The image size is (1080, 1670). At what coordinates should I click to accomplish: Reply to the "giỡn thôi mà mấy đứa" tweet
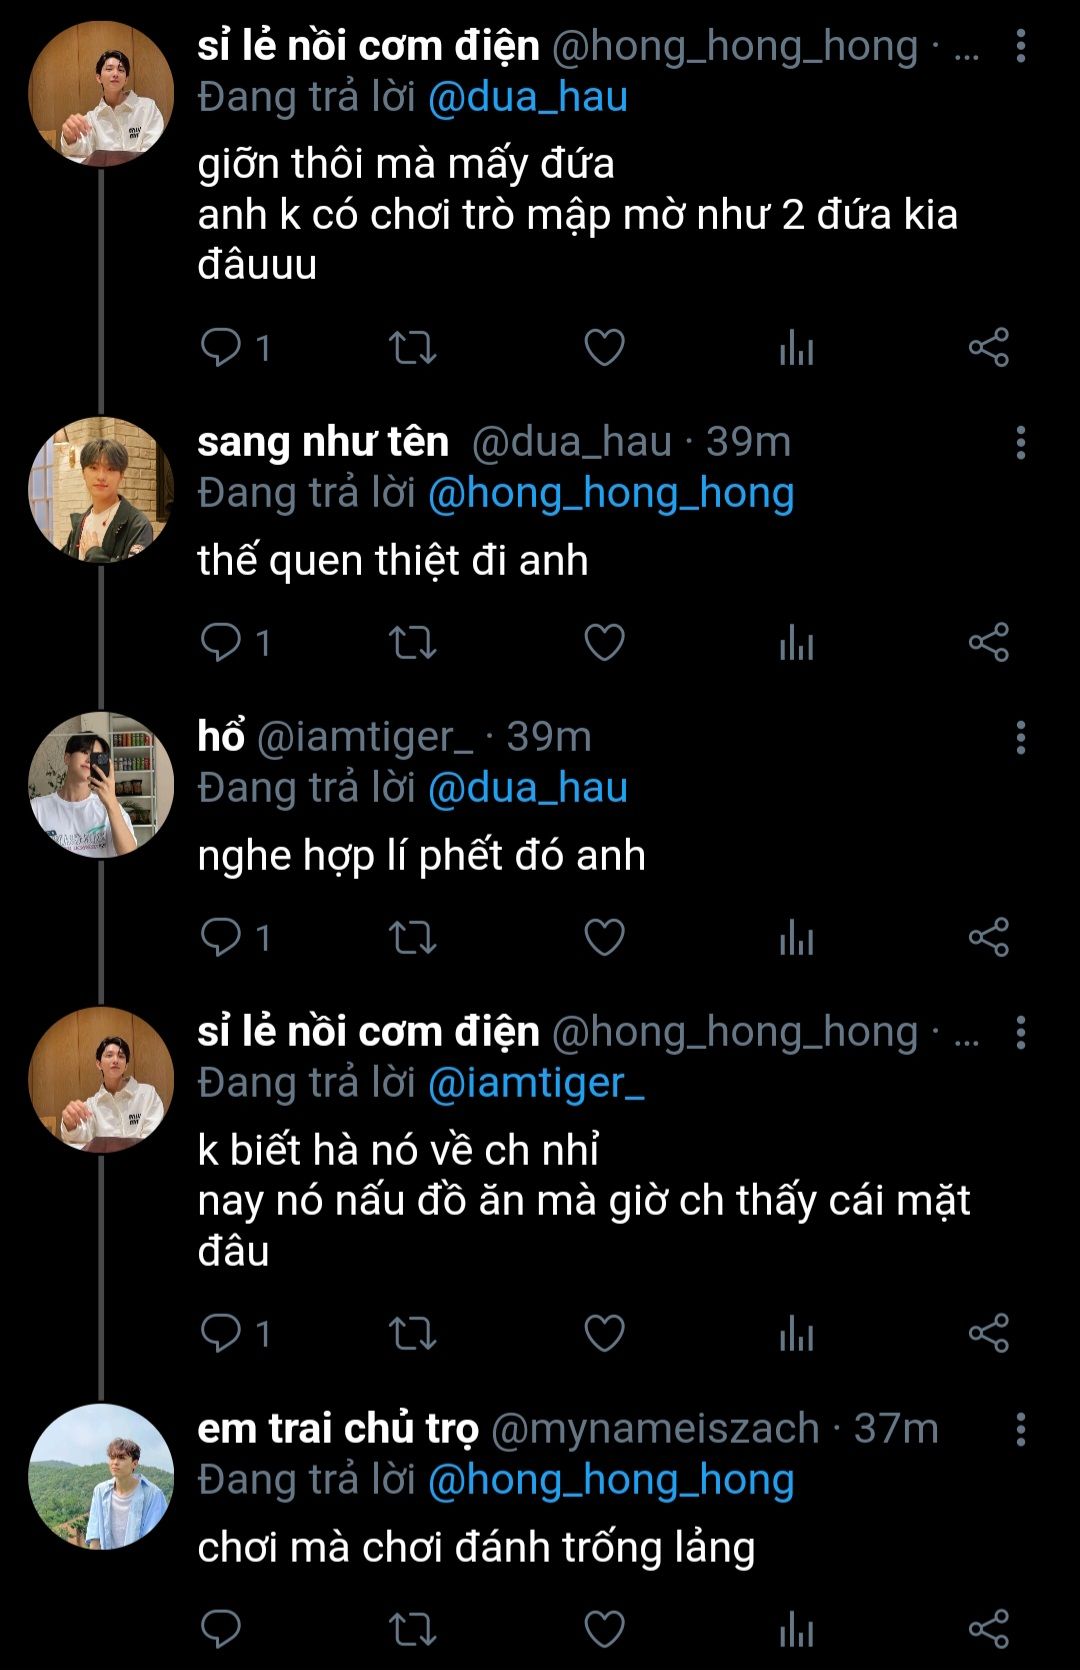click(x=221, y=347)
